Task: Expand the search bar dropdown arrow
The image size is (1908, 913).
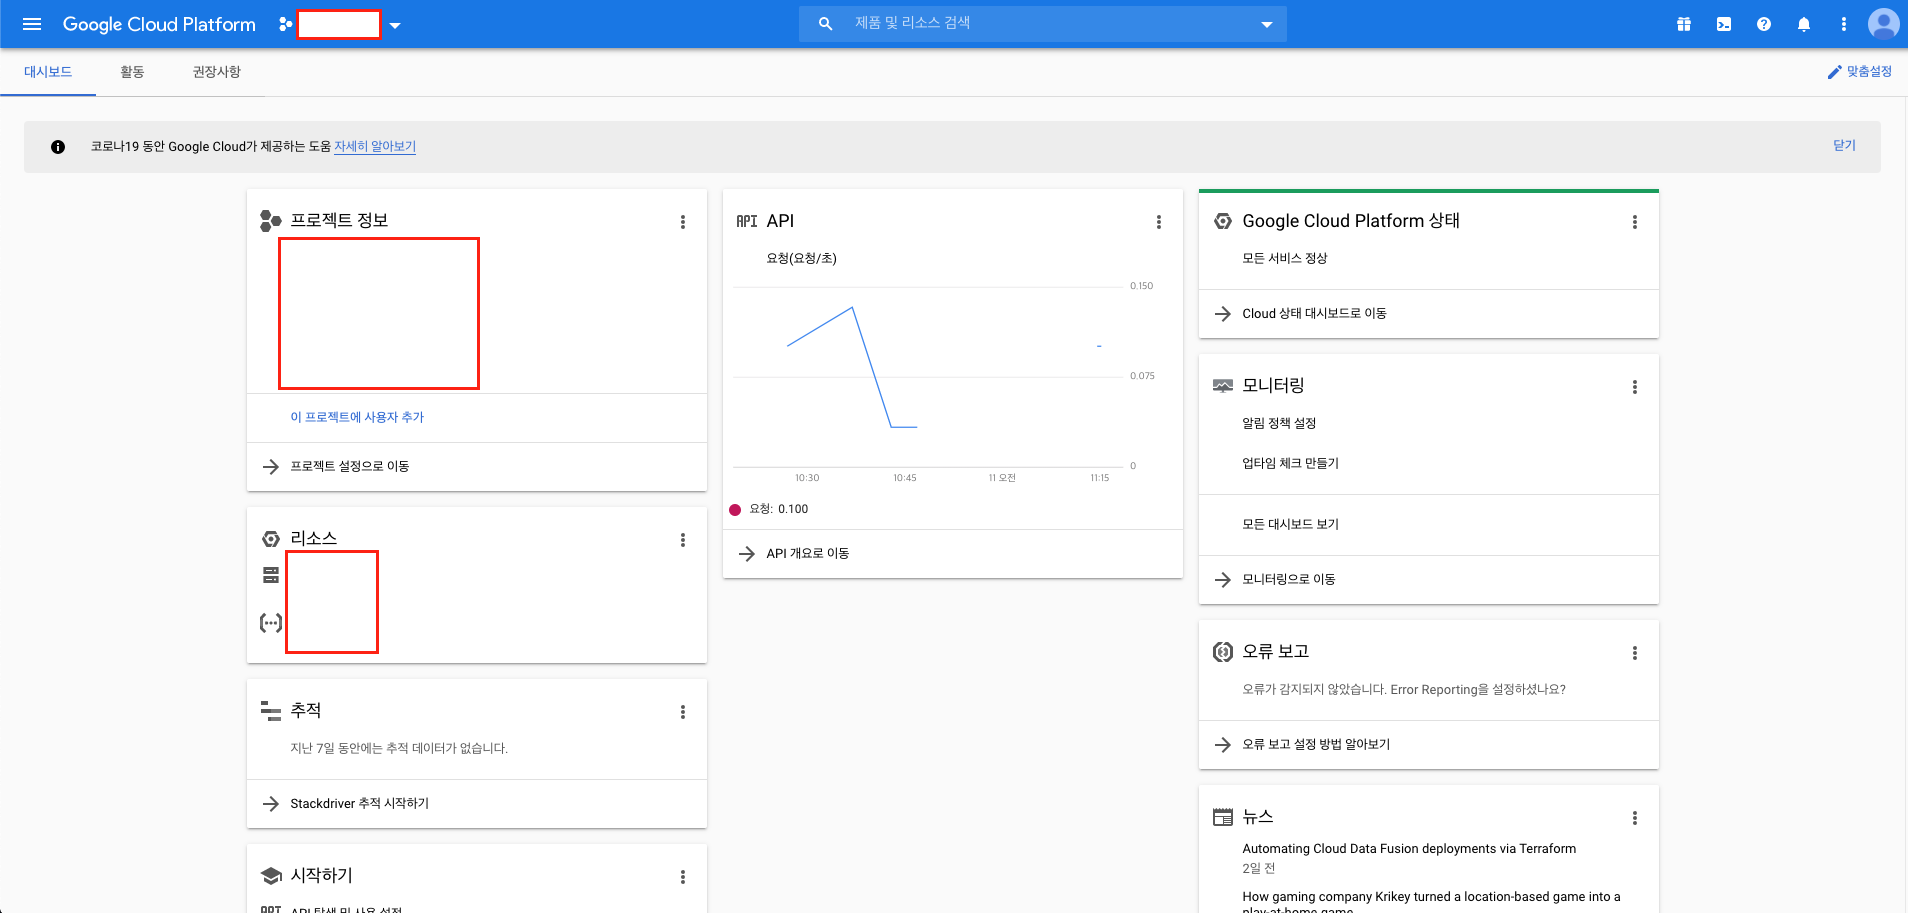Action: pyautogui.click(x=1267, y=24)
